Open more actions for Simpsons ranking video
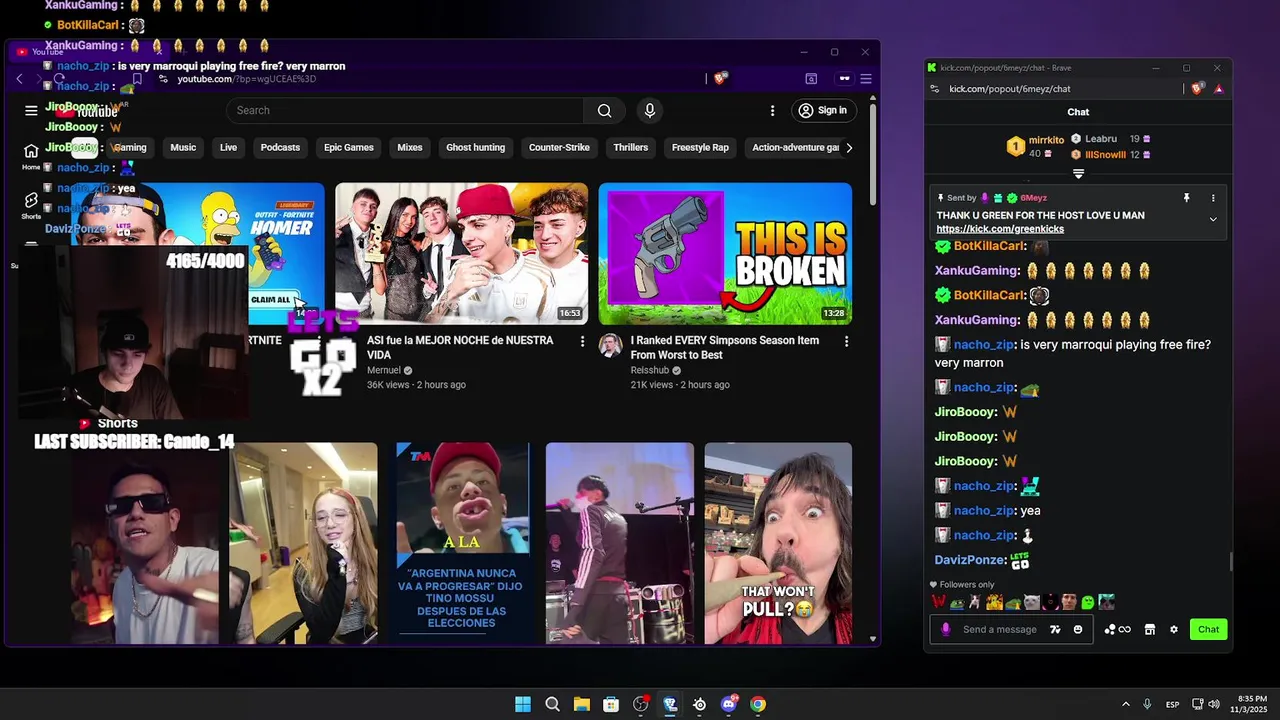The height and width of the screenshot is (720, 1280). click(846, 341)
